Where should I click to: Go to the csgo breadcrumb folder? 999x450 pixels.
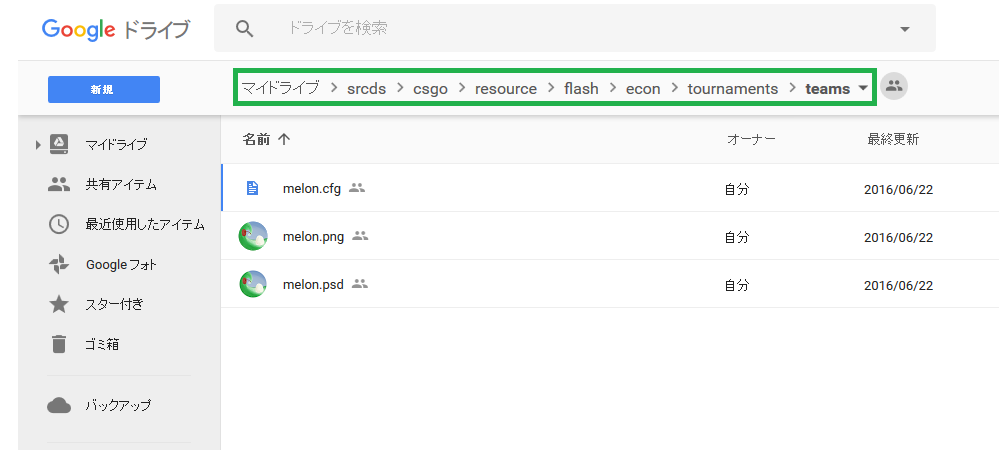coord(430,88)
